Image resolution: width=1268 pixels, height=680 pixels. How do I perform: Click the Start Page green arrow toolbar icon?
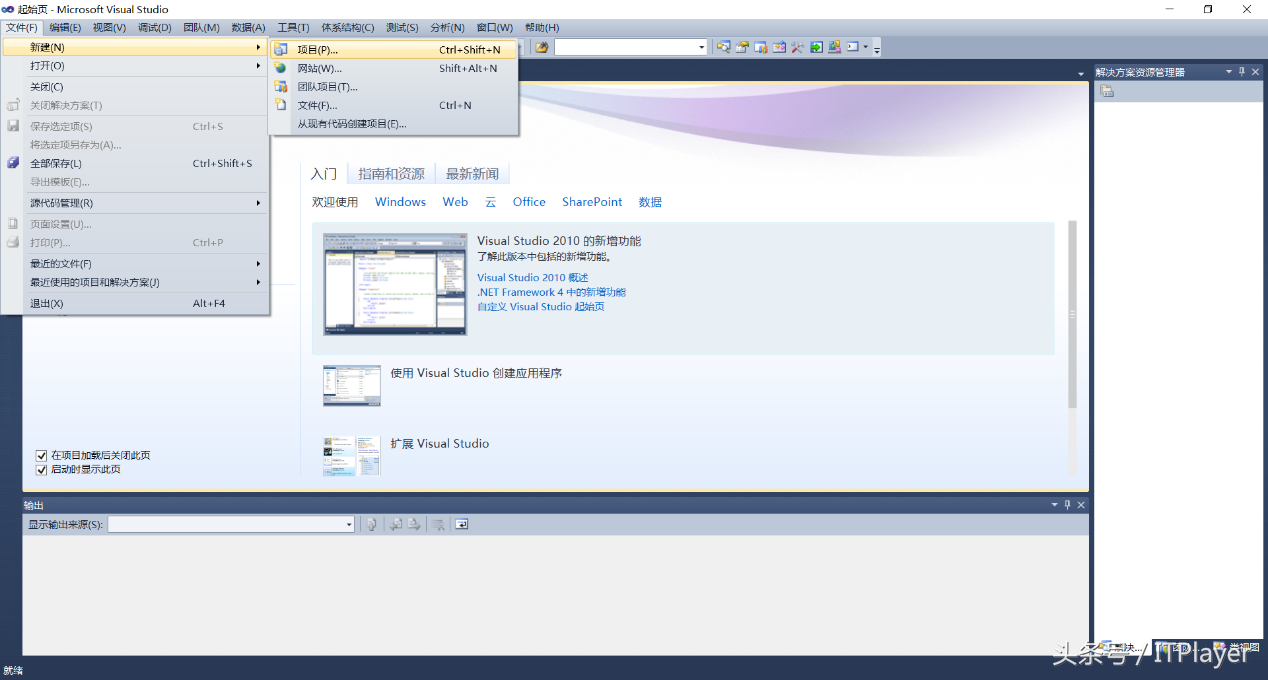816,47
